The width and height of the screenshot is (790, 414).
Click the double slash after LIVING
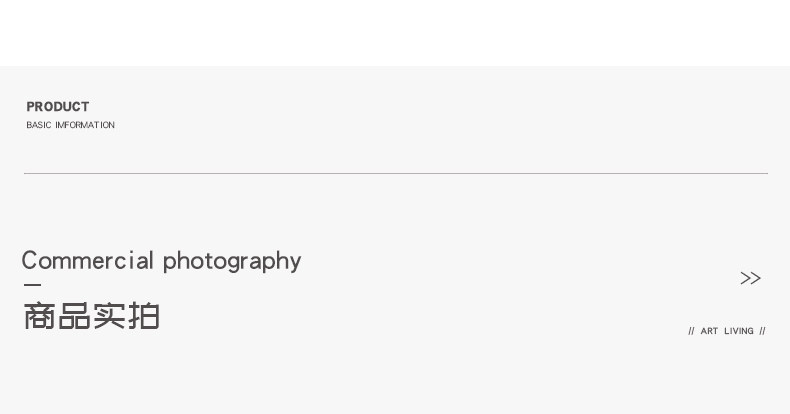point(762,331)
